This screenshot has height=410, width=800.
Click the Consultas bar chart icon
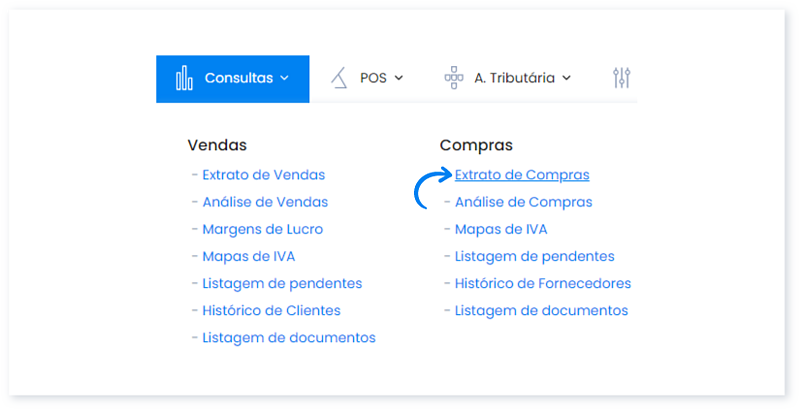tap(184, 78)
